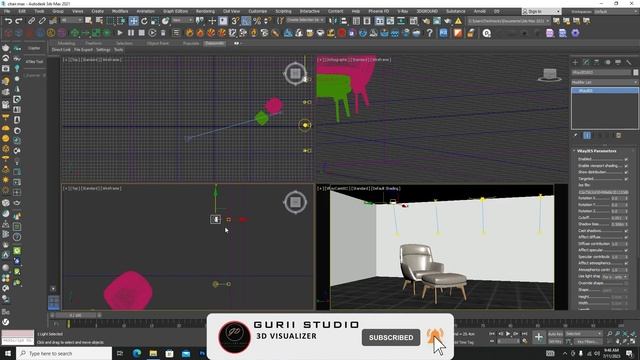Open the V-Ray menu
The height and width of the screenshot is (360, 640).
(x=402, y=11)
